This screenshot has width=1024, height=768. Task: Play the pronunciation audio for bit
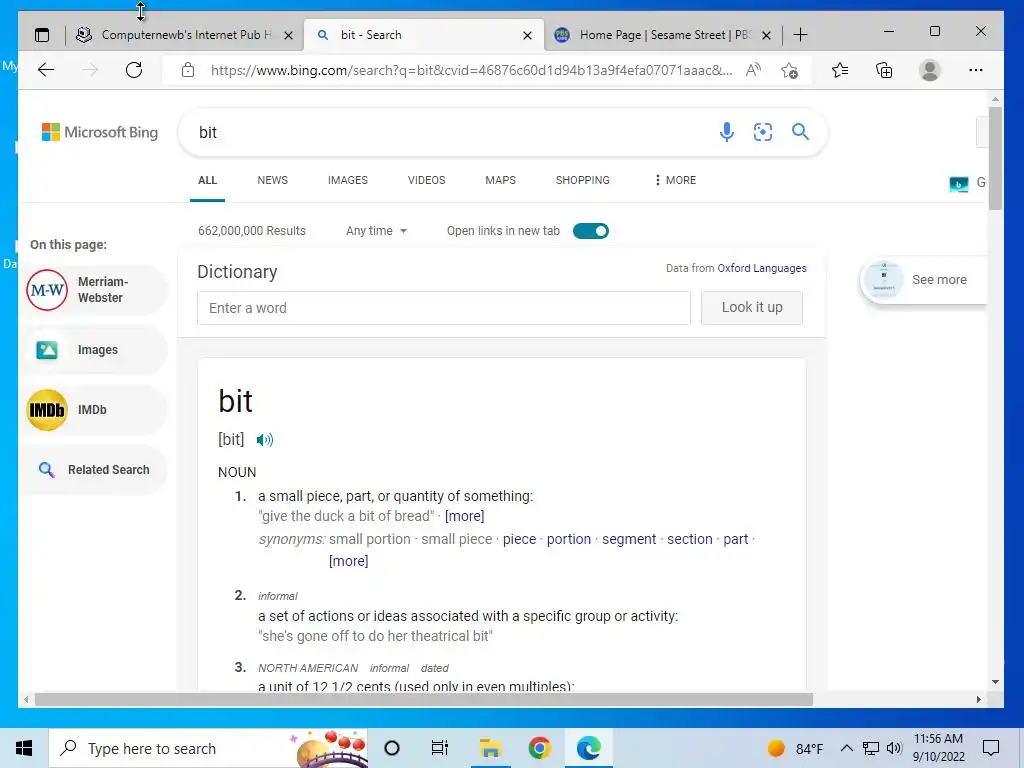tap(264, 440)
